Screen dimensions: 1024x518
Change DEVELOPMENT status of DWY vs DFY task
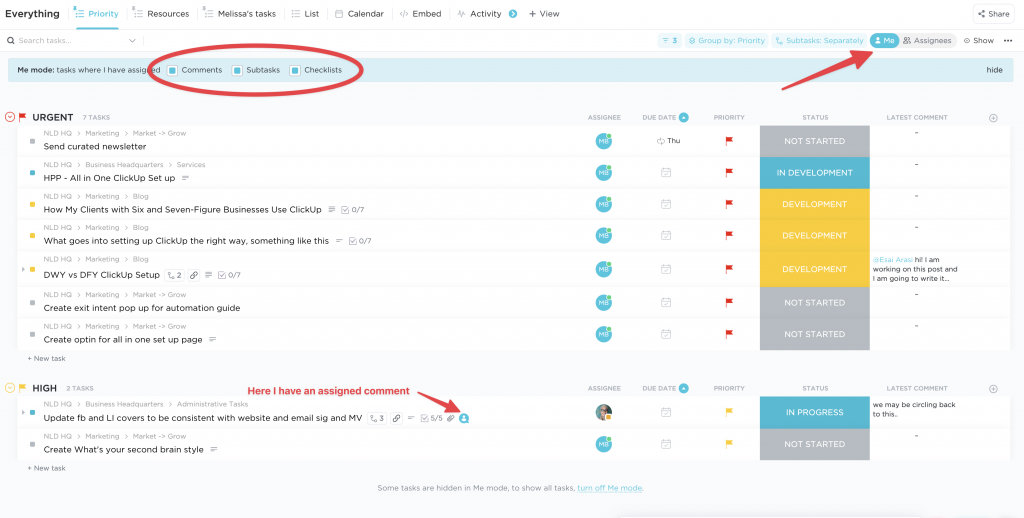point(814,269)
